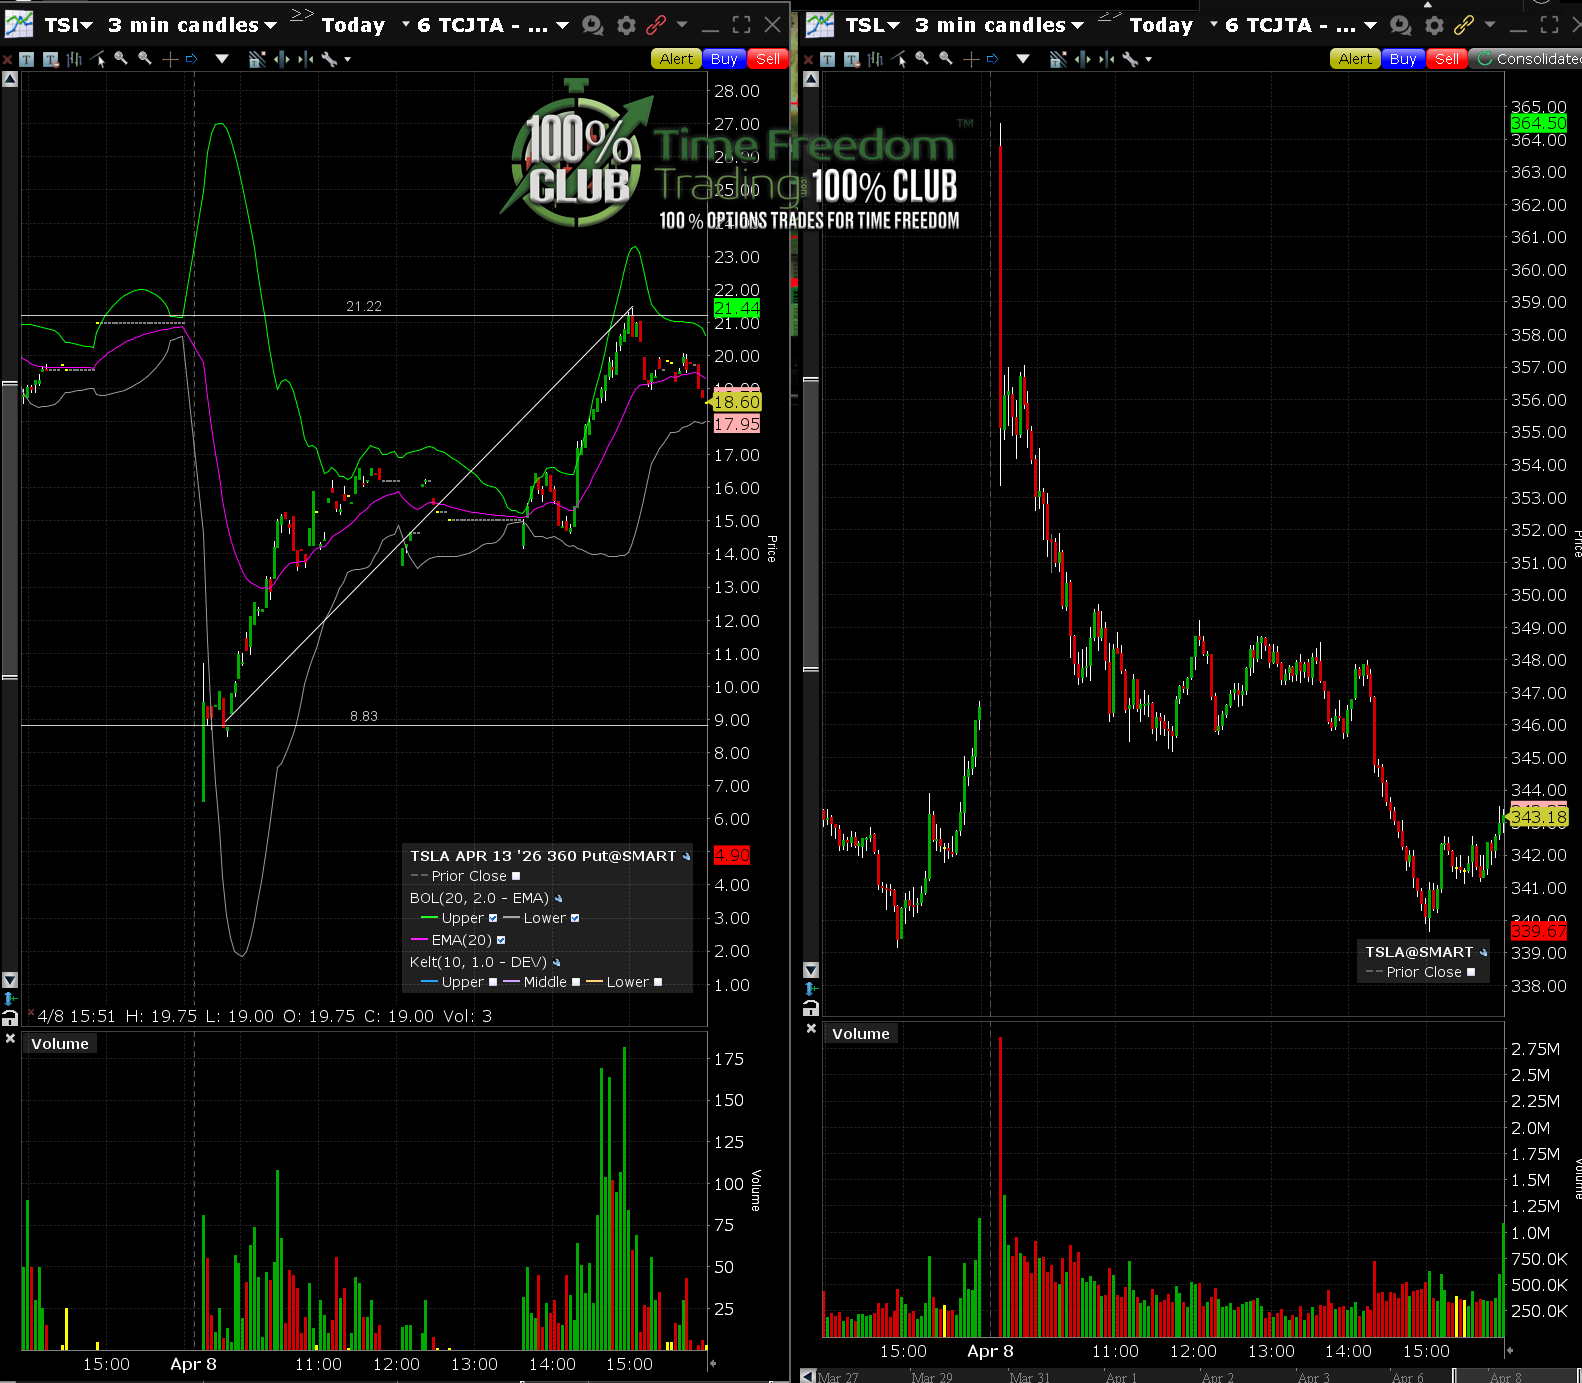Click the red chain link icon on left chart
Screen dimensions: 1582x1383
pos(656,25)
